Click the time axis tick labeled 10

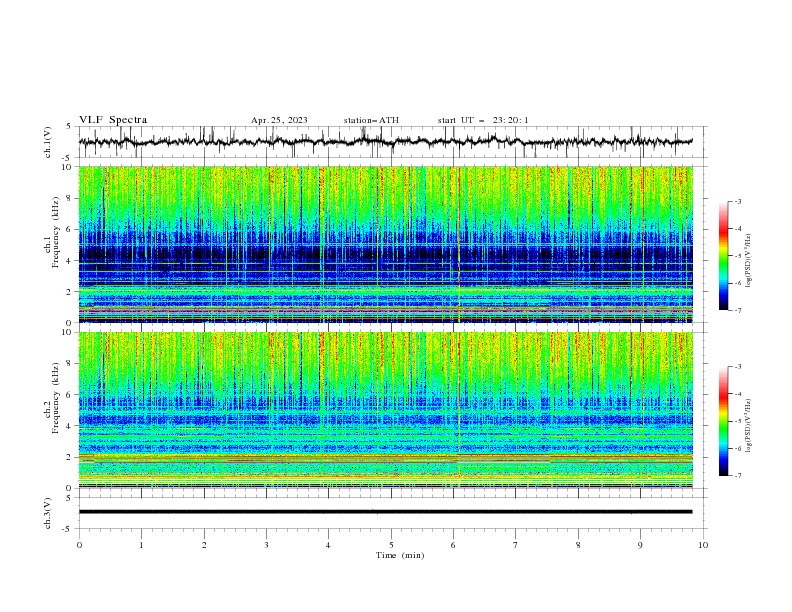coord(703,545)
